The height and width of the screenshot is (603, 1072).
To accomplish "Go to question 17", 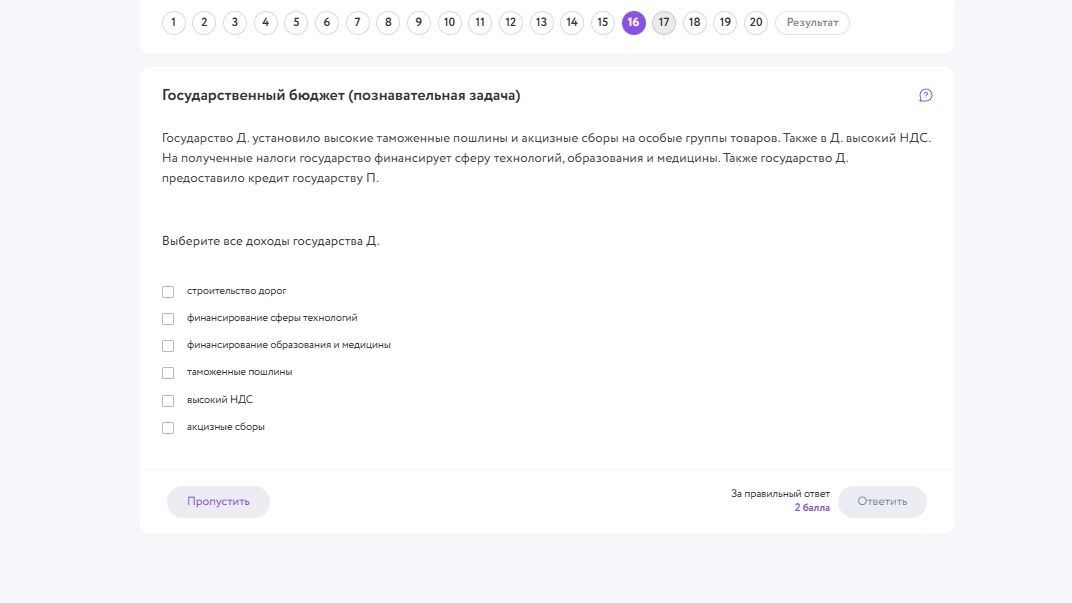I will pyautogui.click(x=664, y=23).
